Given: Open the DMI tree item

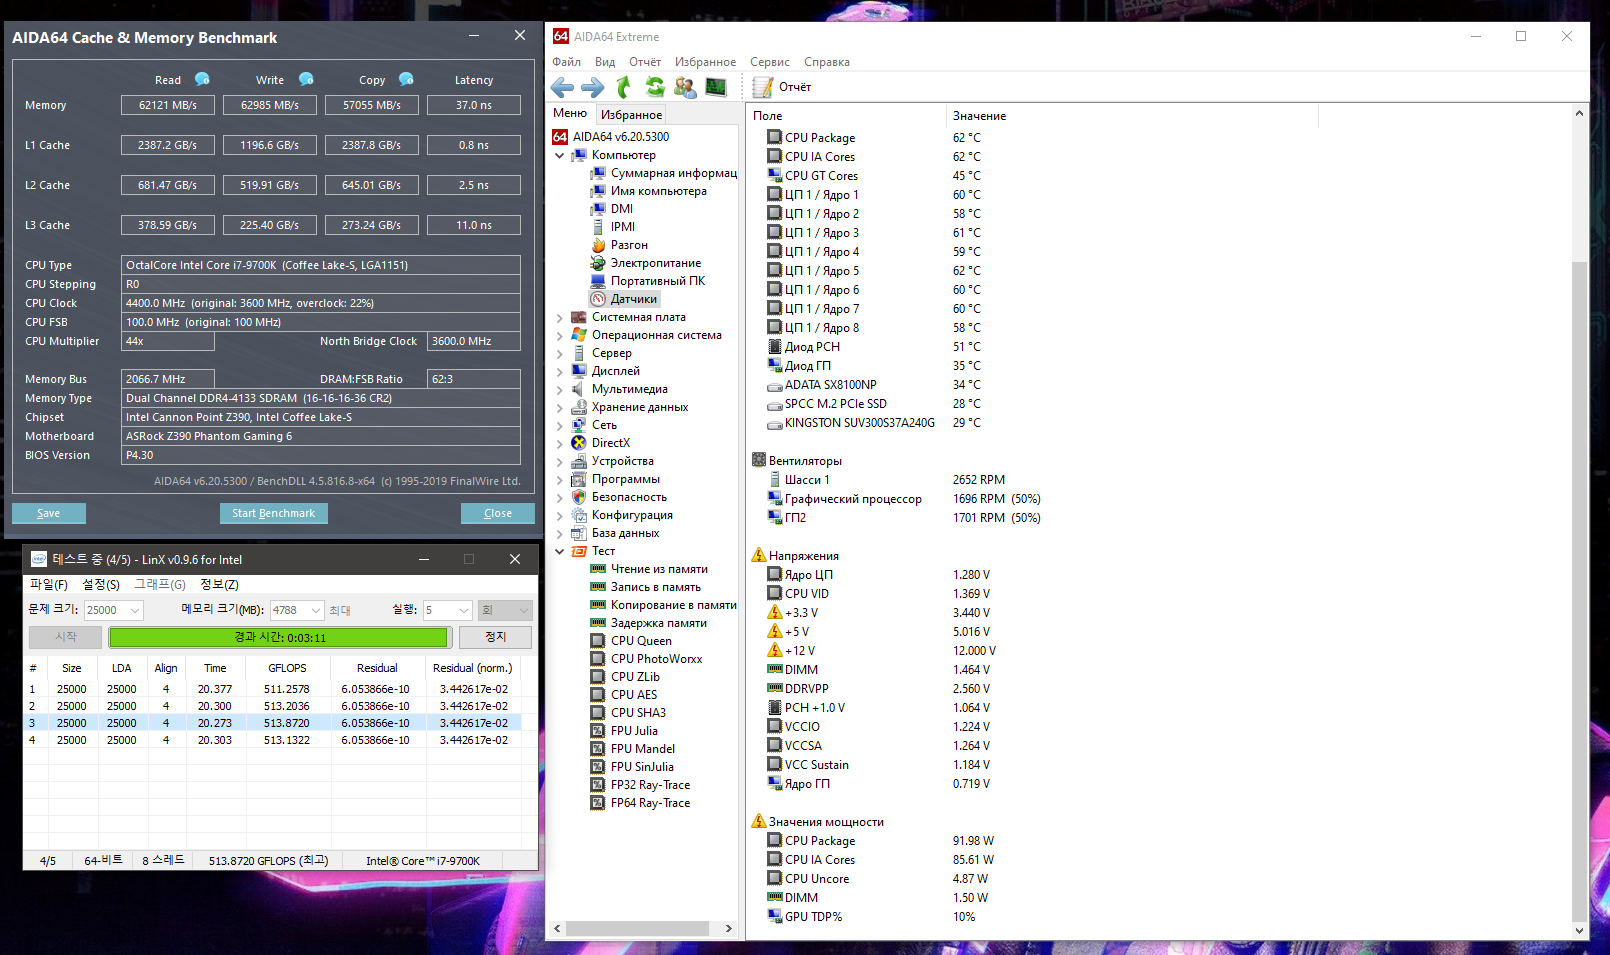Looking at the screenshot, I should (x=612, y=209).
